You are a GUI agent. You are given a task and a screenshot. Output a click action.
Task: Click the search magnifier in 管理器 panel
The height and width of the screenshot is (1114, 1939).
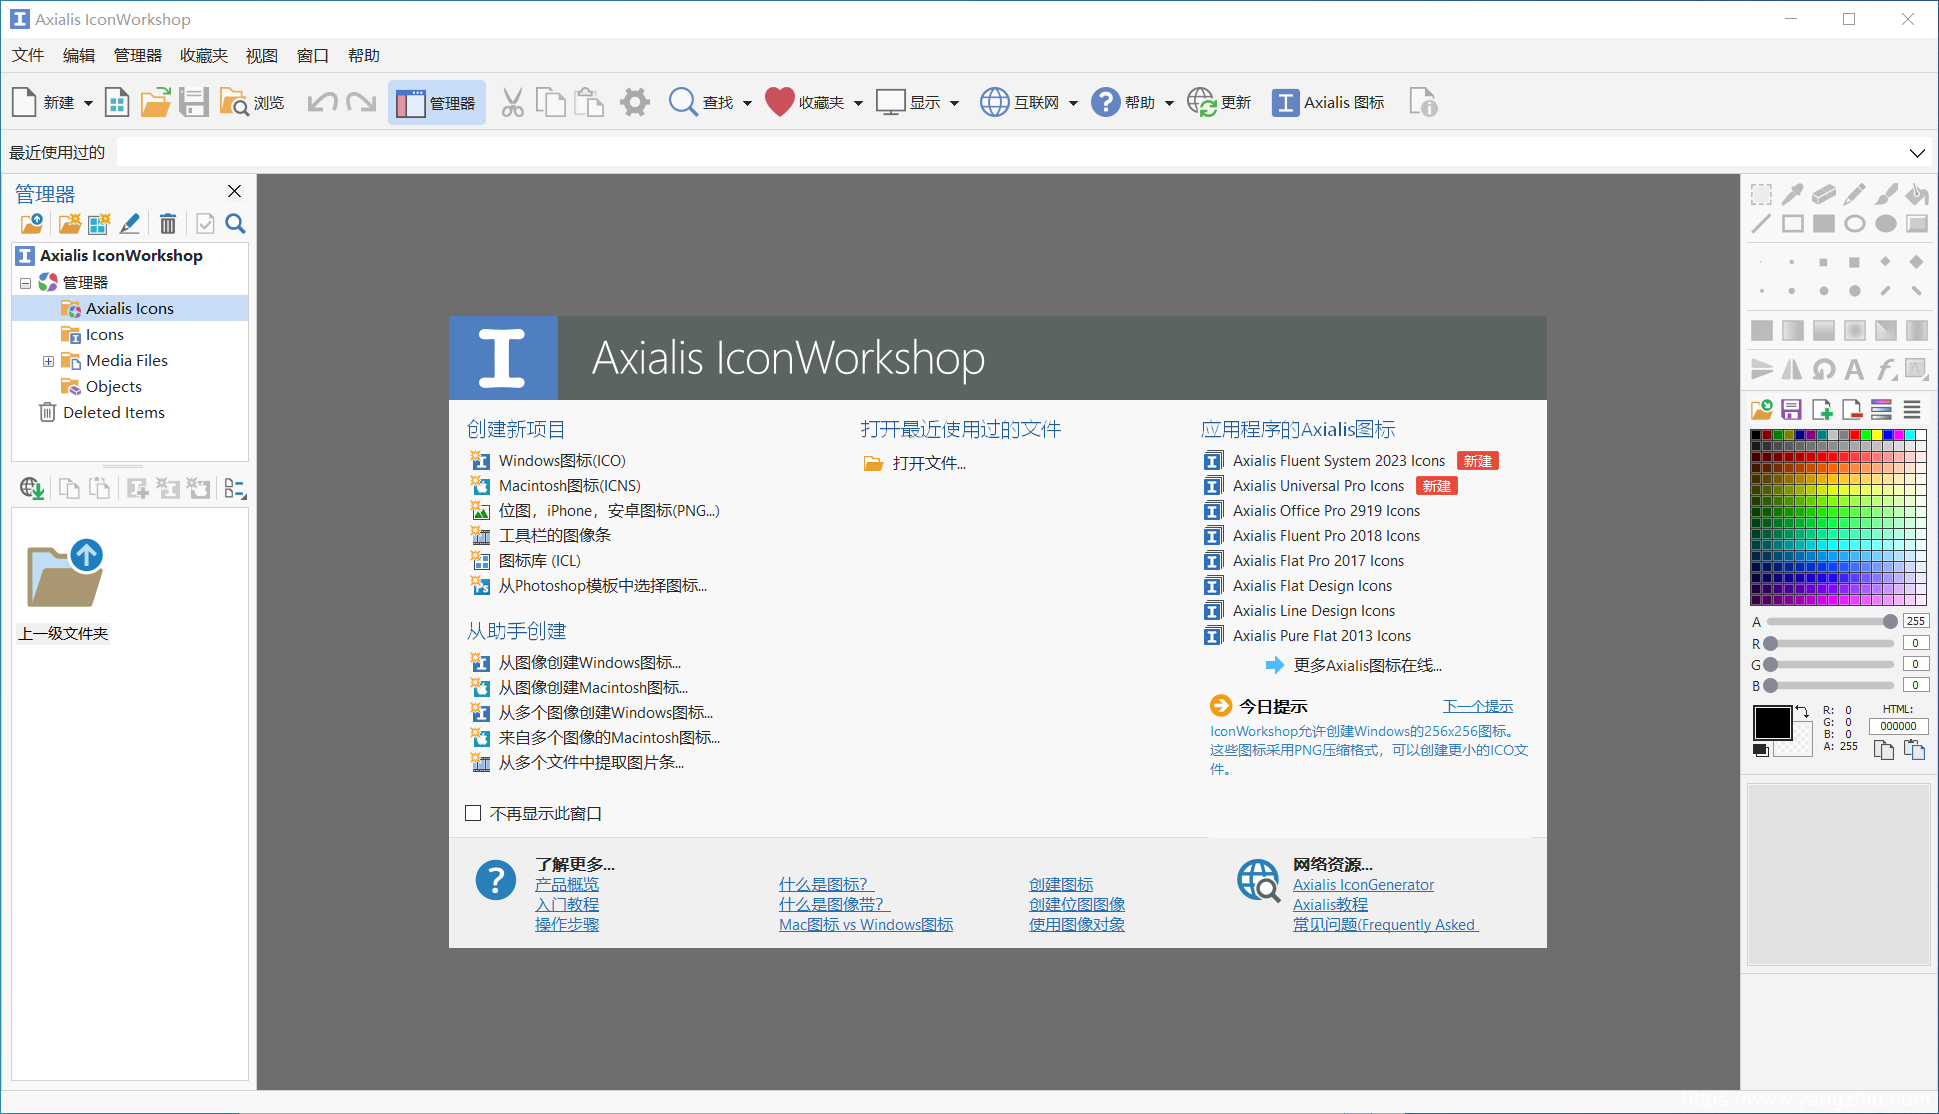tap(235, 224)
